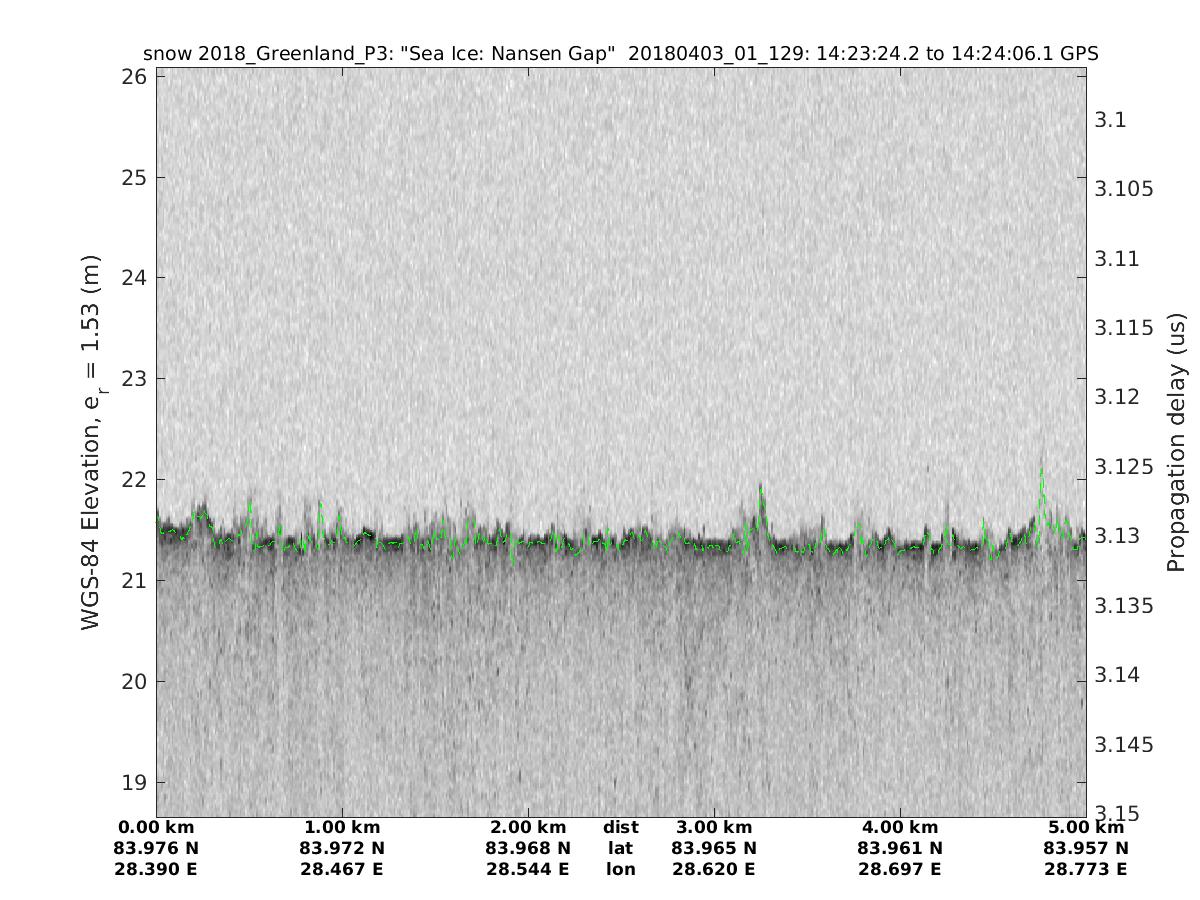
Task: Click the tallest green peak near 4.8 km
Action: (1041, 472)
